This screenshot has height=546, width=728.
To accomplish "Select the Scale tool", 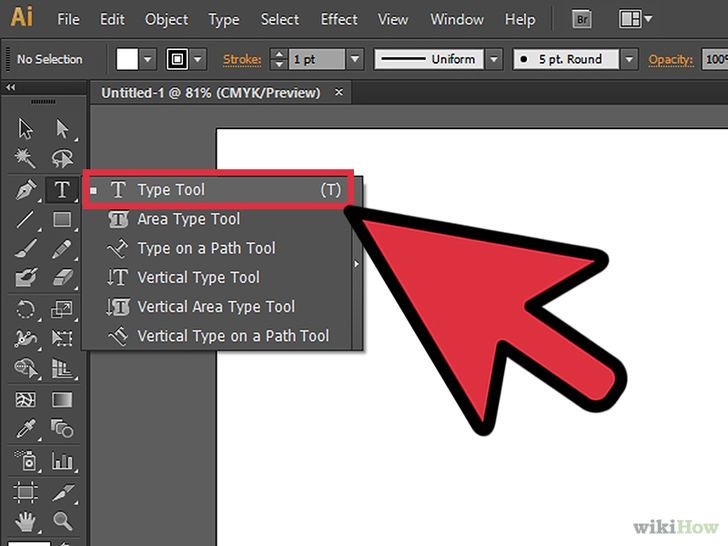I will pos(62,310).
